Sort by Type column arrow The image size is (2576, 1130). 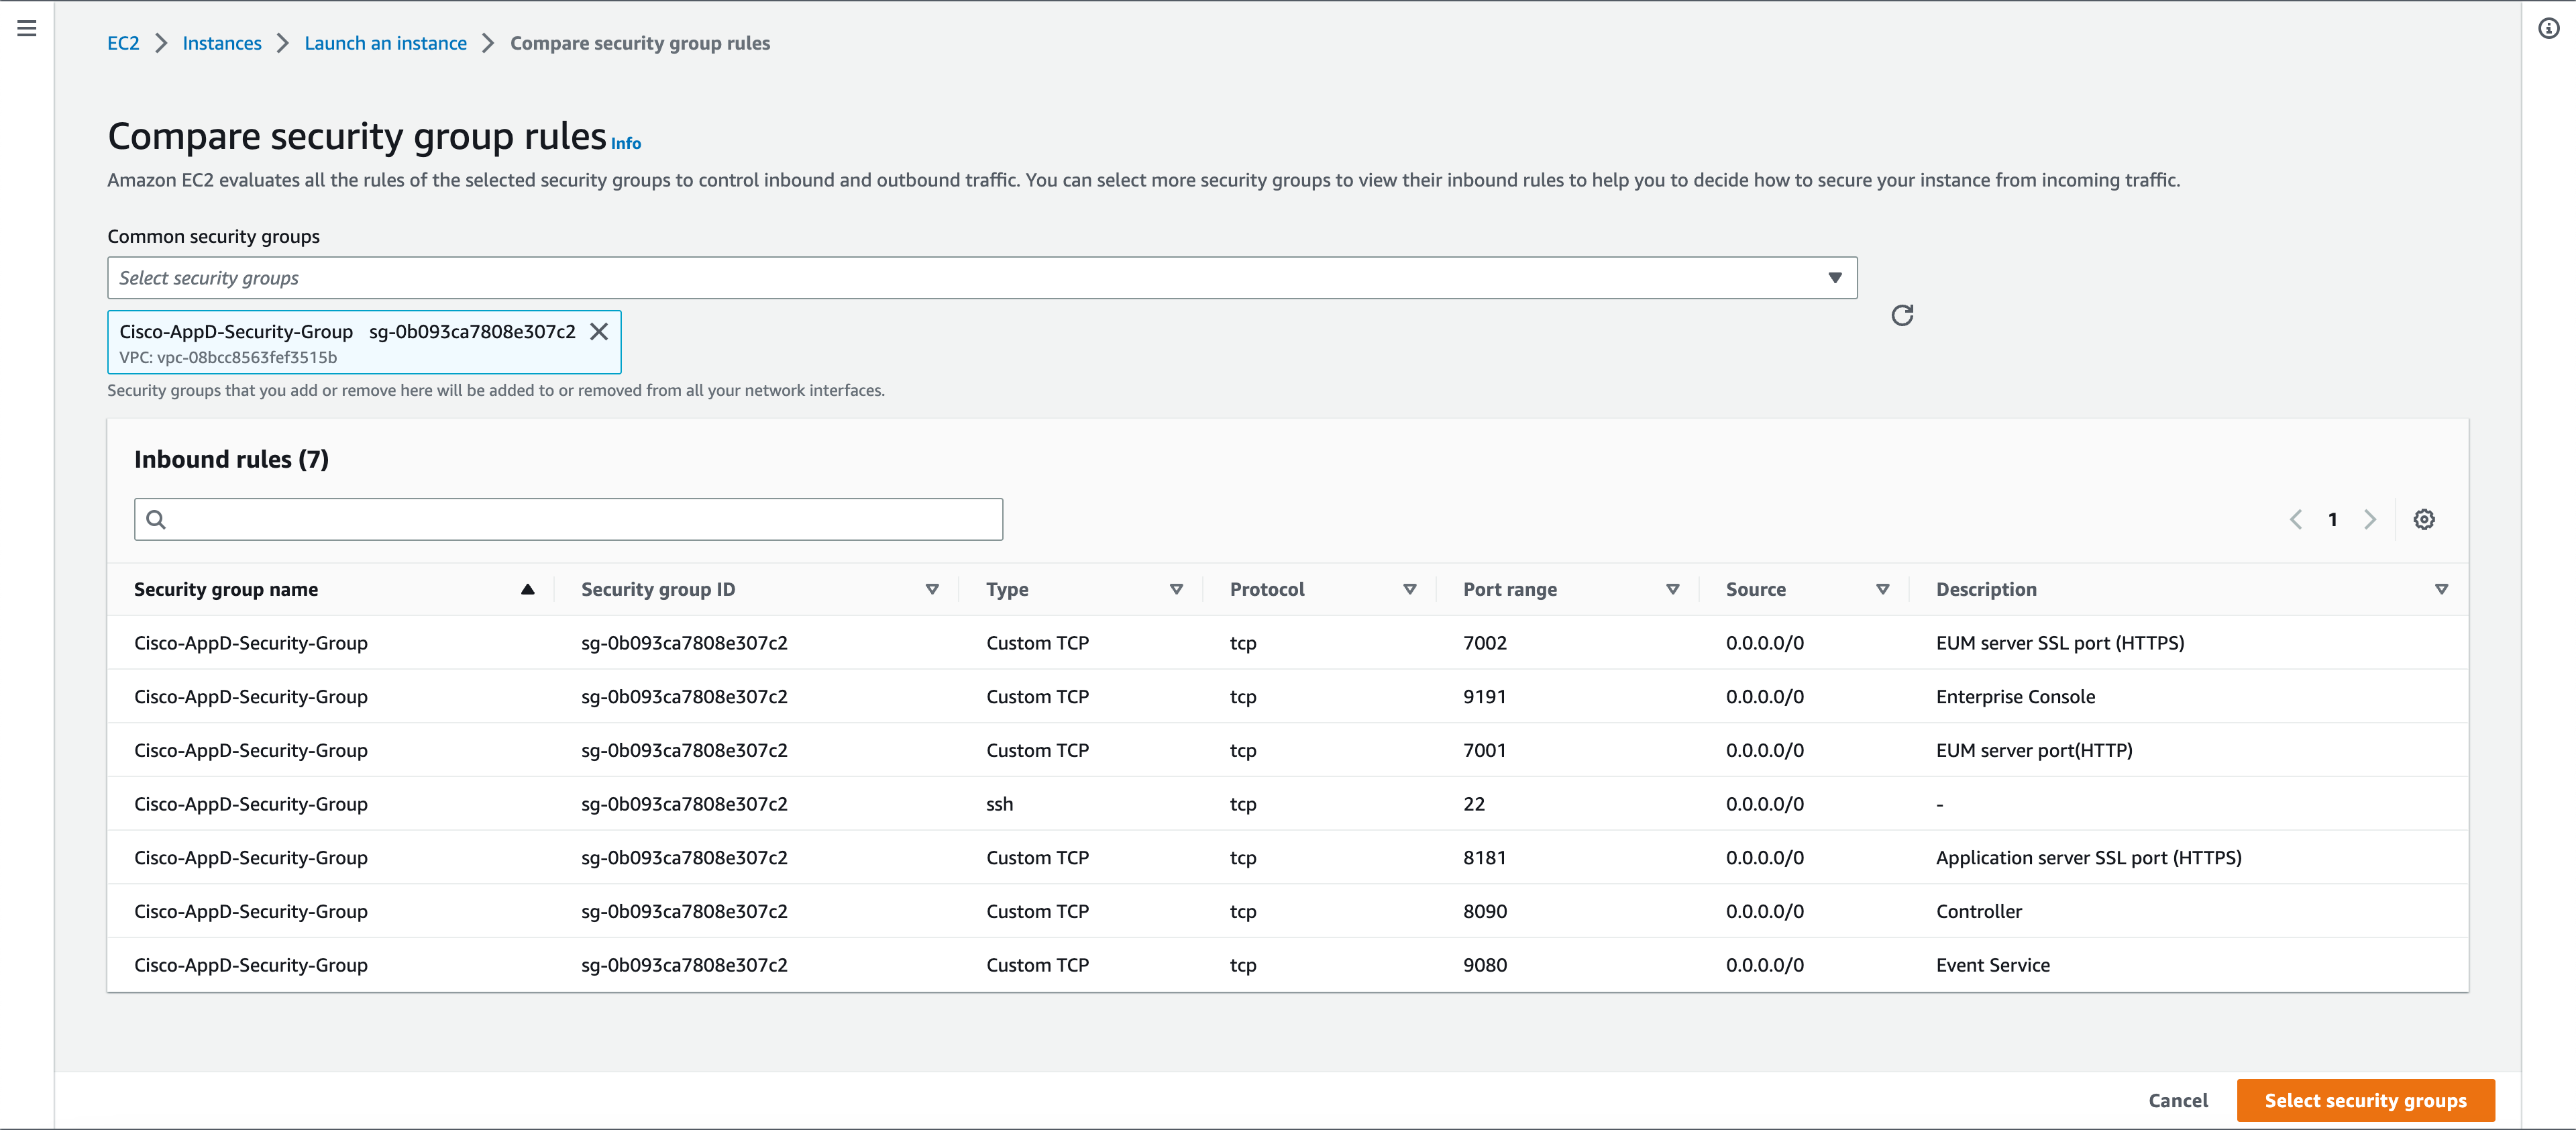(1176, 589)
